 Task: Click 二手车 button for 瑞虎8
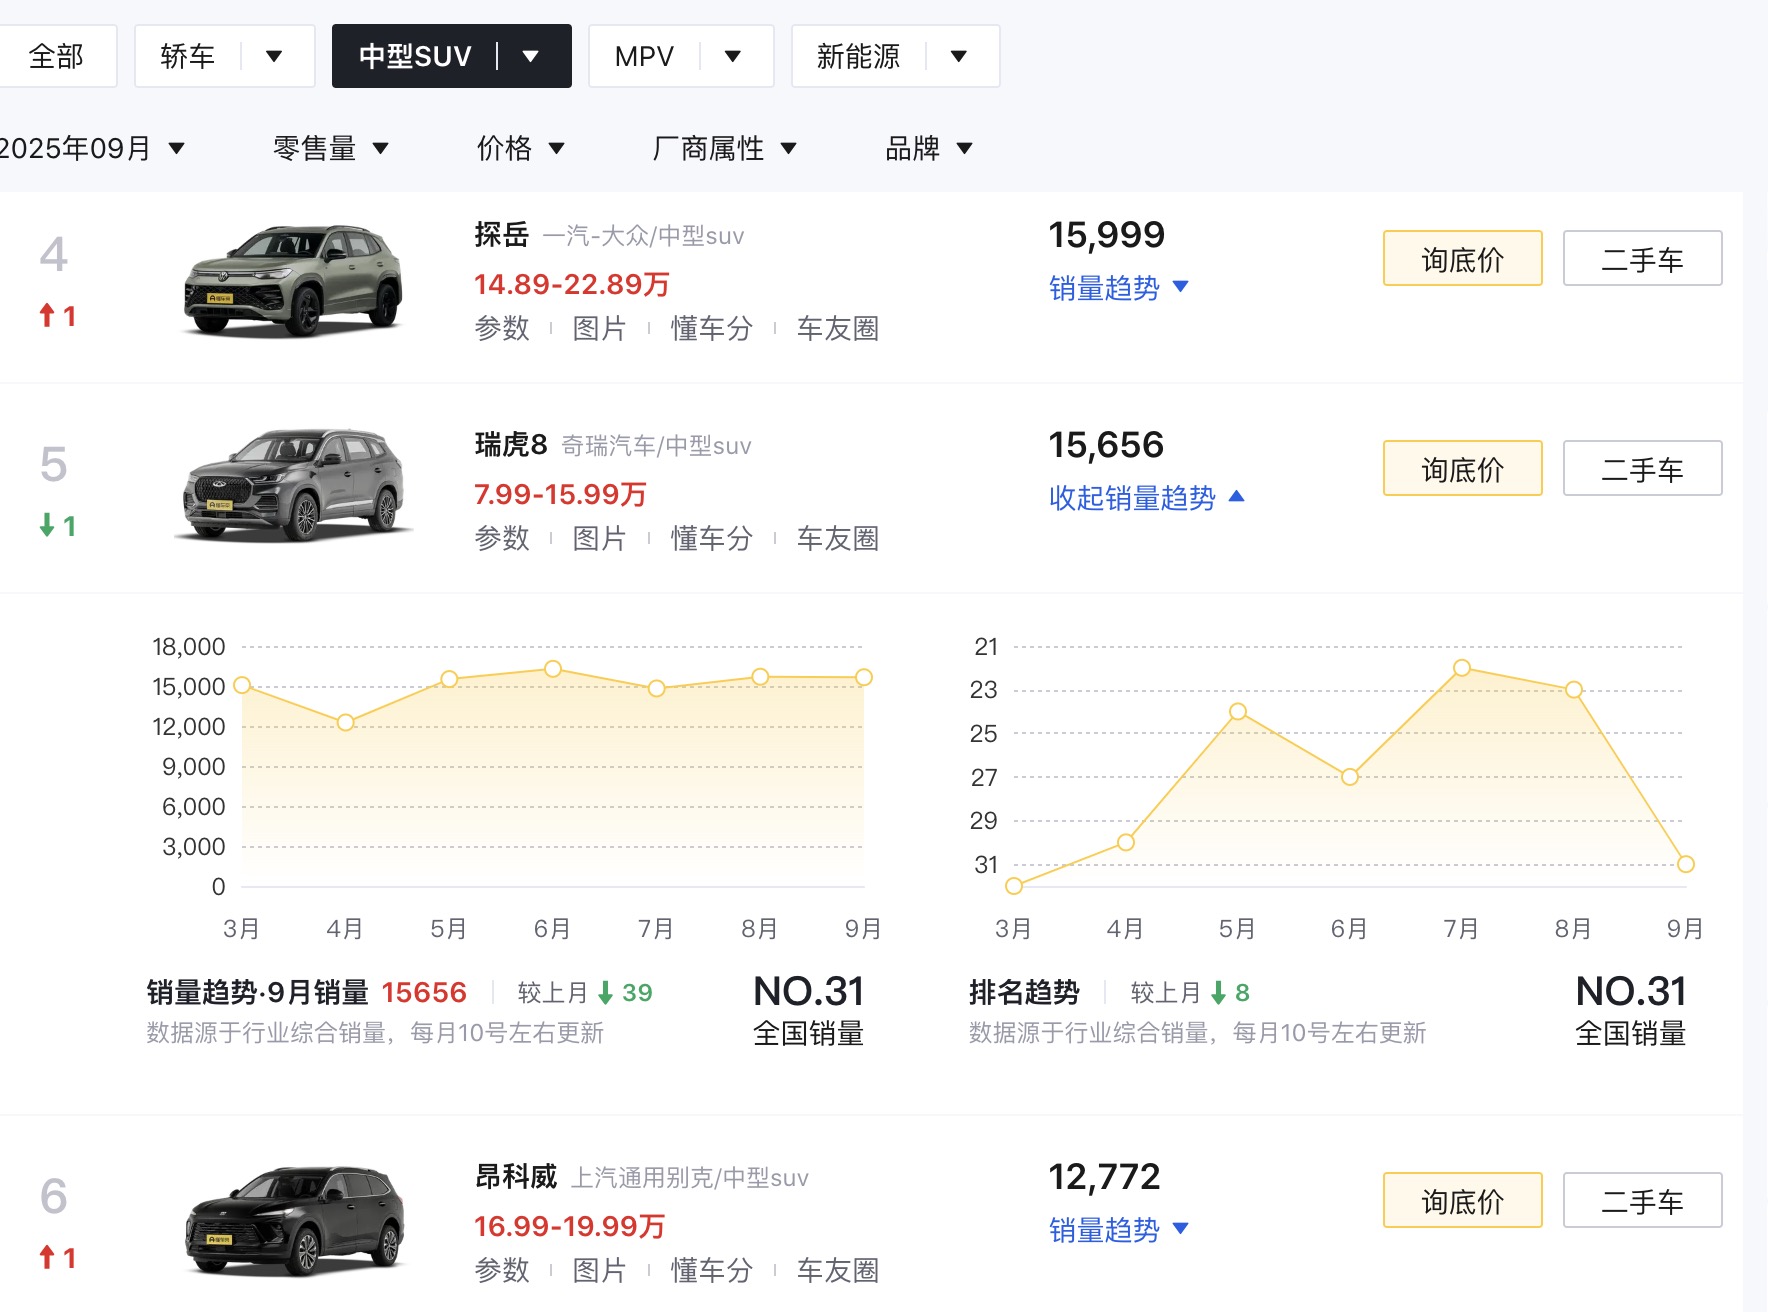tap(1641, 468)
